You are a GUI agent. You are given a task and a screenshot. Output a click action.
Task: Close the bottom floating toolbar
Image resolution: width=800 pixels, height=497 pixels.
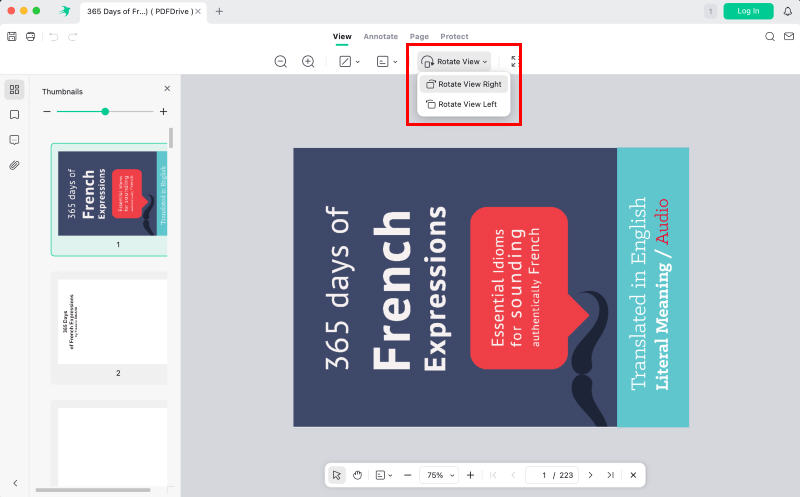633,475
